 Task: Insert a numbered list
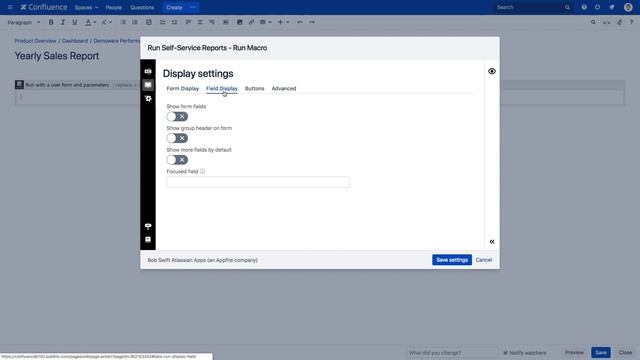pyautogui.click(x=135, y=22)
